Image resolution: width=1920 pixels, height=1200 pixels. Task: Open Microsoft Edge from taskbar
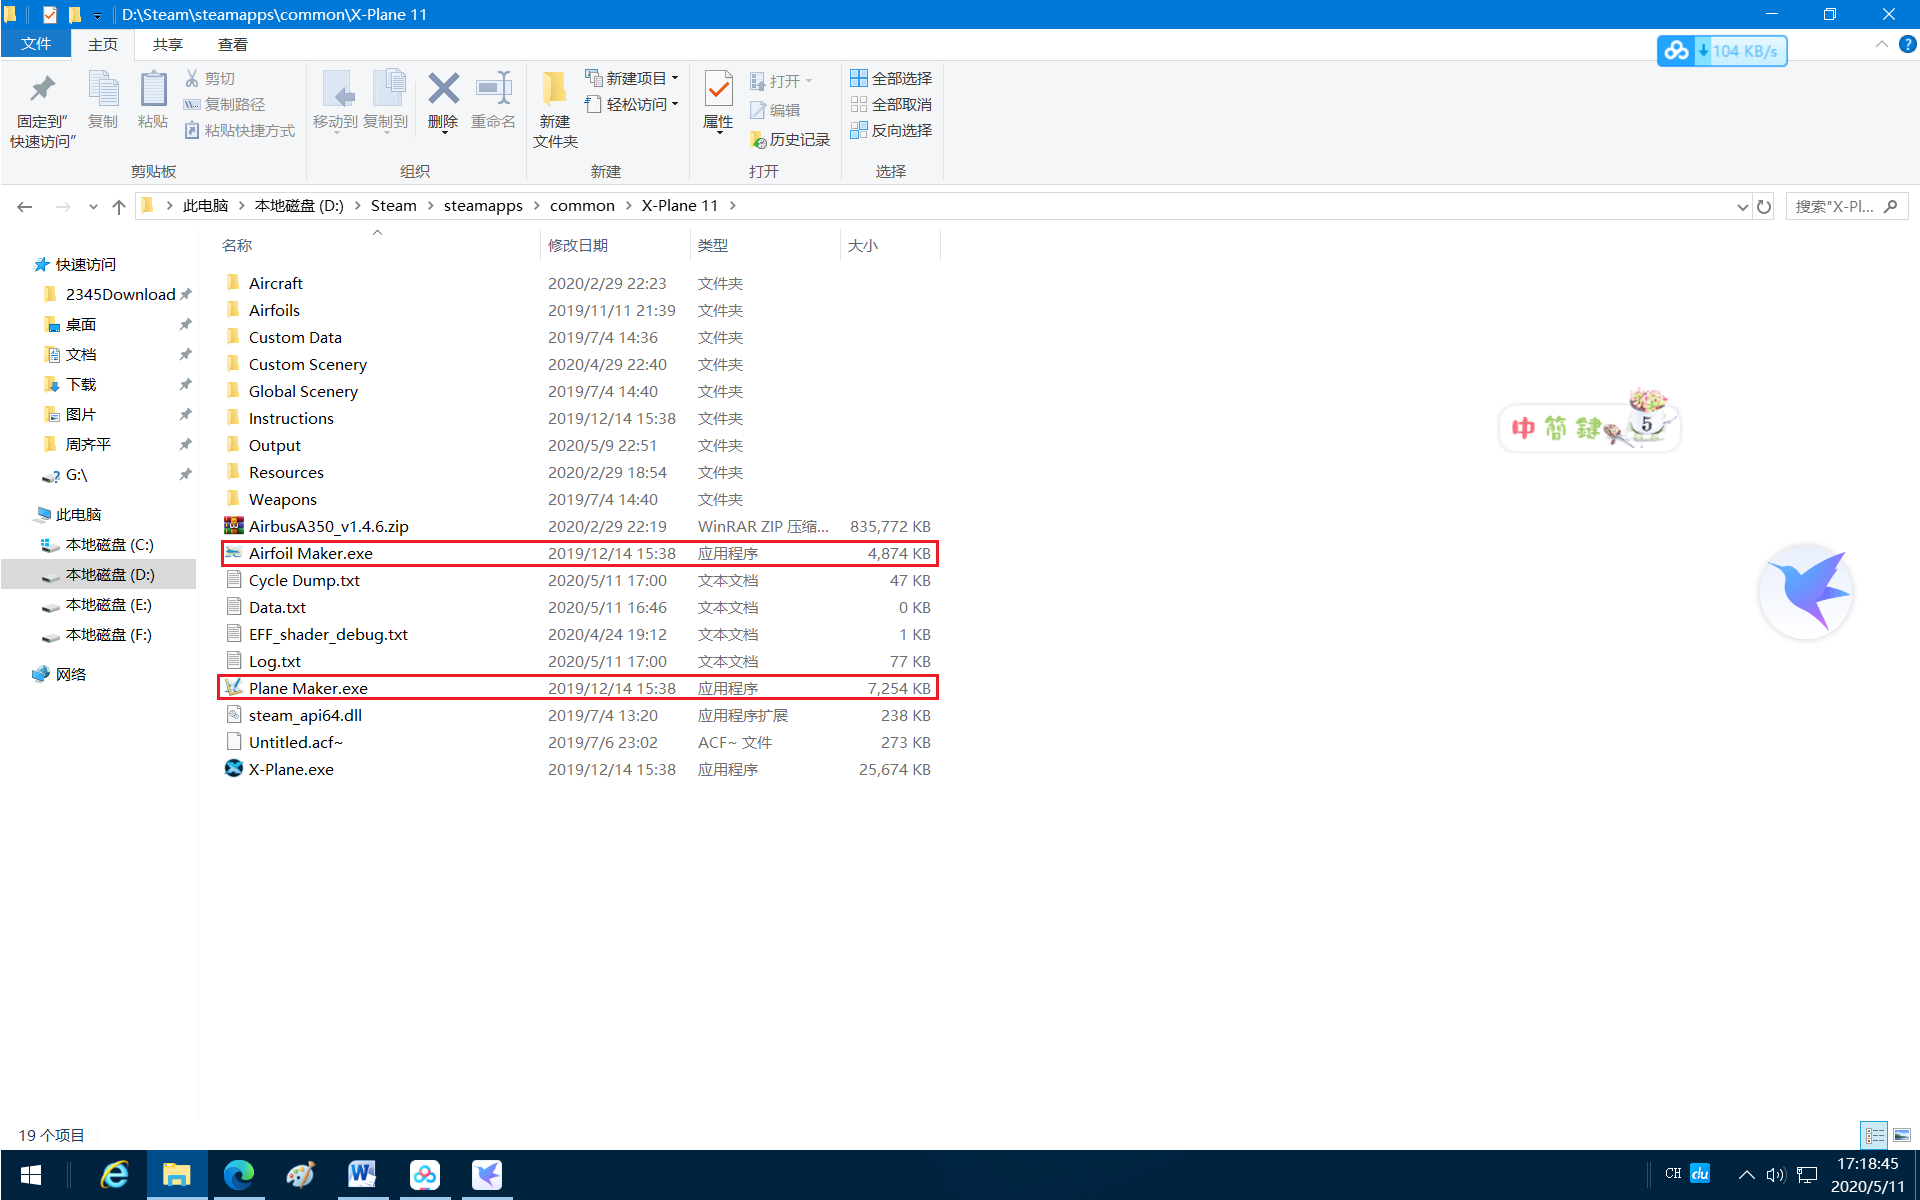pos(238,1175)
